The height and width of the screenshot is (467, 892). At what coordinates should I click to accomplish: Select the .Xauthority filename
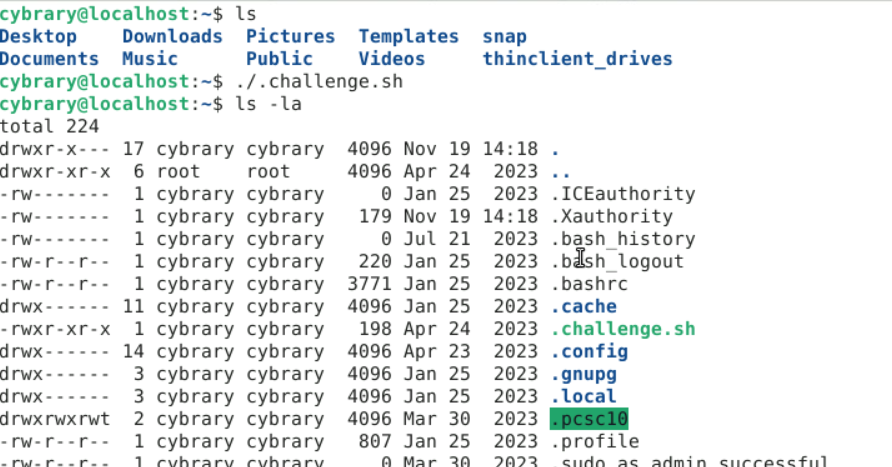pyautogui.click(x=611, y=216)
